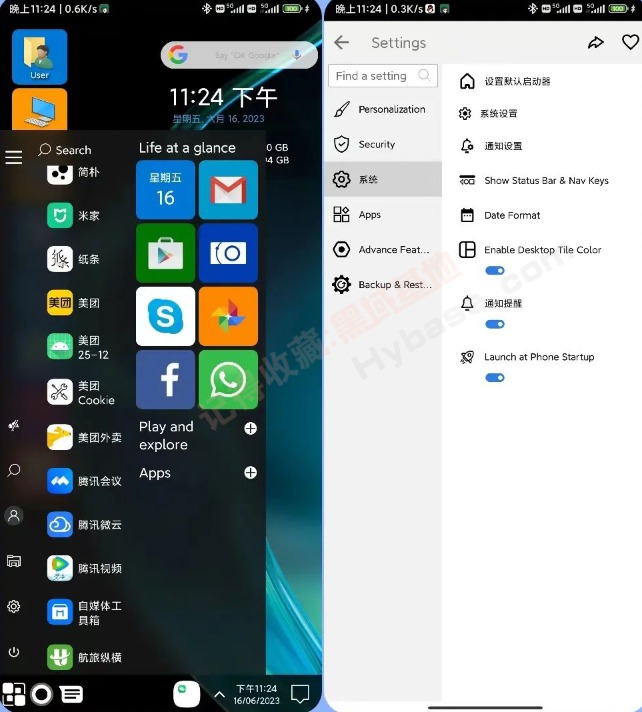The height and width of the screenshot is (712, 642).
Task: Toggle the 通知提醒 switch
Action: (x=495, y=324)
